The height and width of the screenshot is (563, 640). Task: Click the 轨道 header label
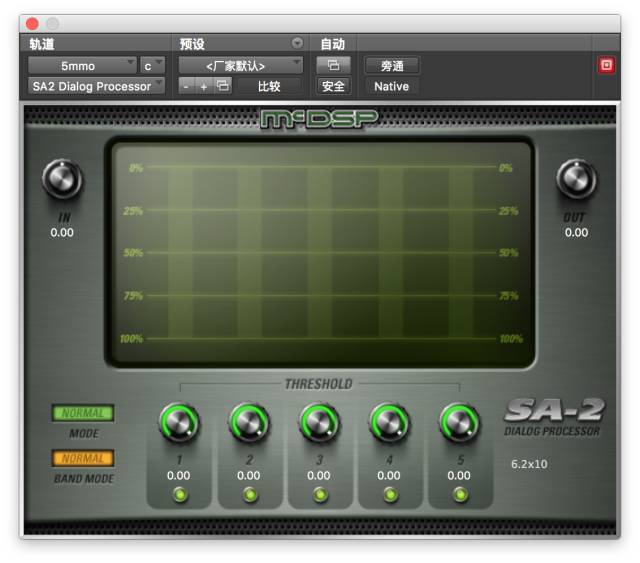[x=42, y=43]
